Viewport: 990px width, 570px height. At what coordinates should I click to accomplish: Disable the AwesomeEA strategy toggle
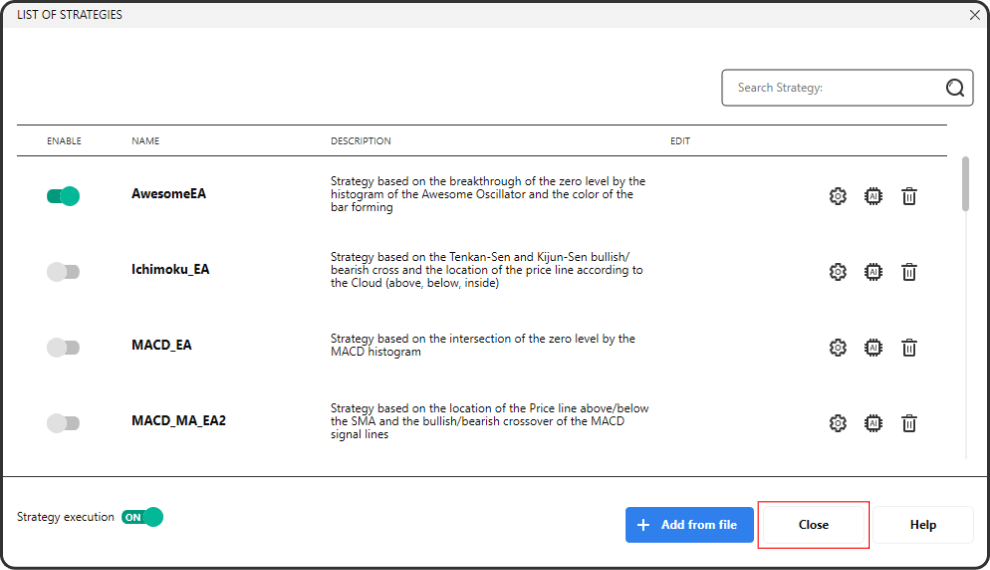(63, 196)
